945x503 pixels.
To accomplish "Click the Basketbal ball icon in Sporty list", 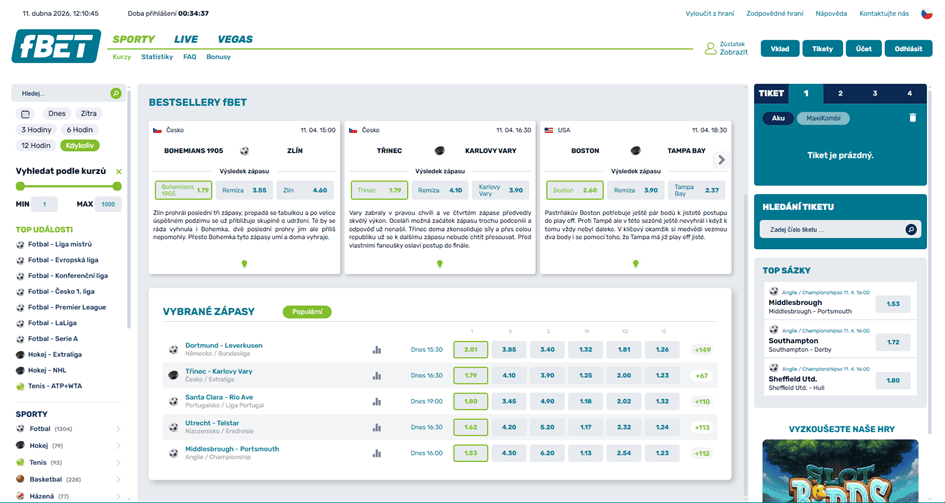I will click(20, 480).
